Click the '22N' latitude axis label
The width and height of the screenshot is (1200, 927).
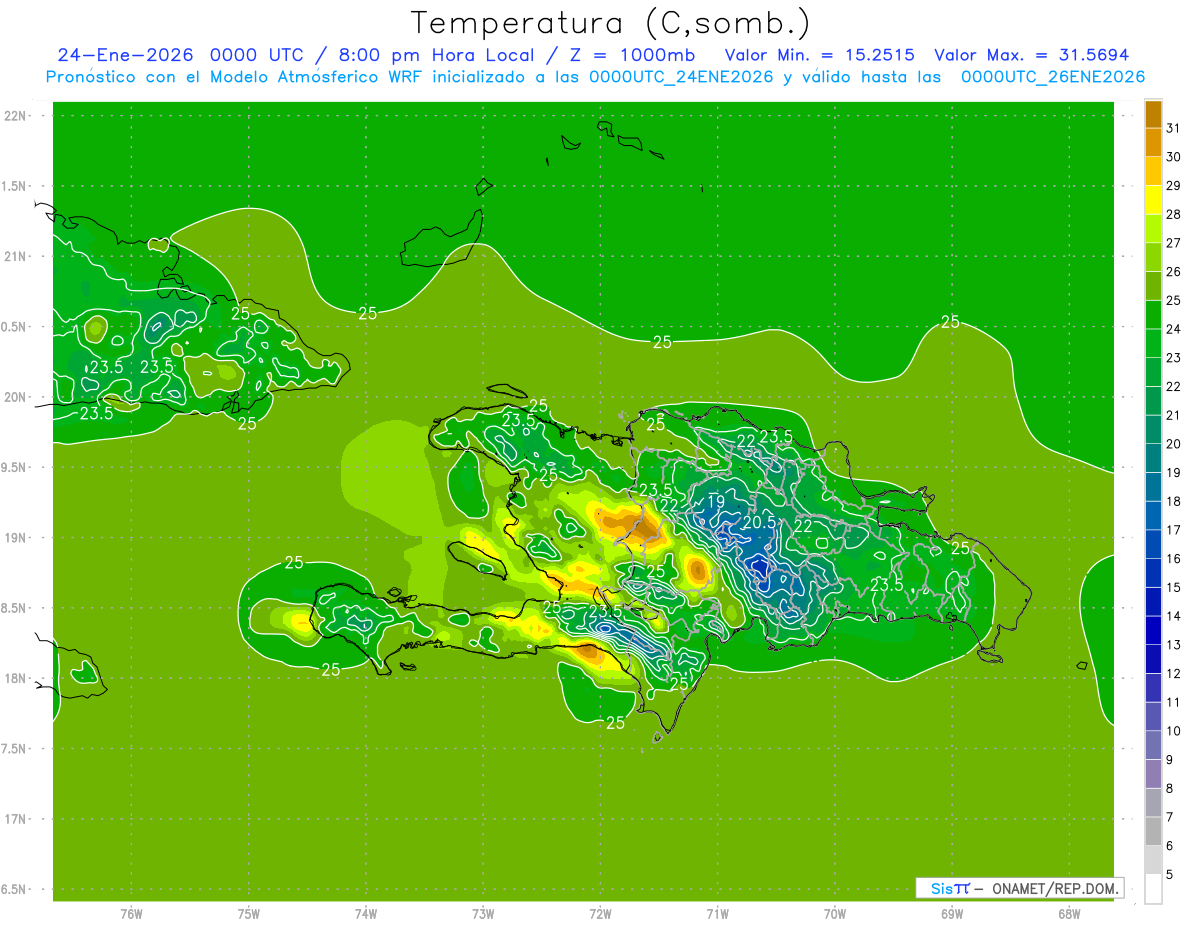pyautogui.click(x=15, y=116)
